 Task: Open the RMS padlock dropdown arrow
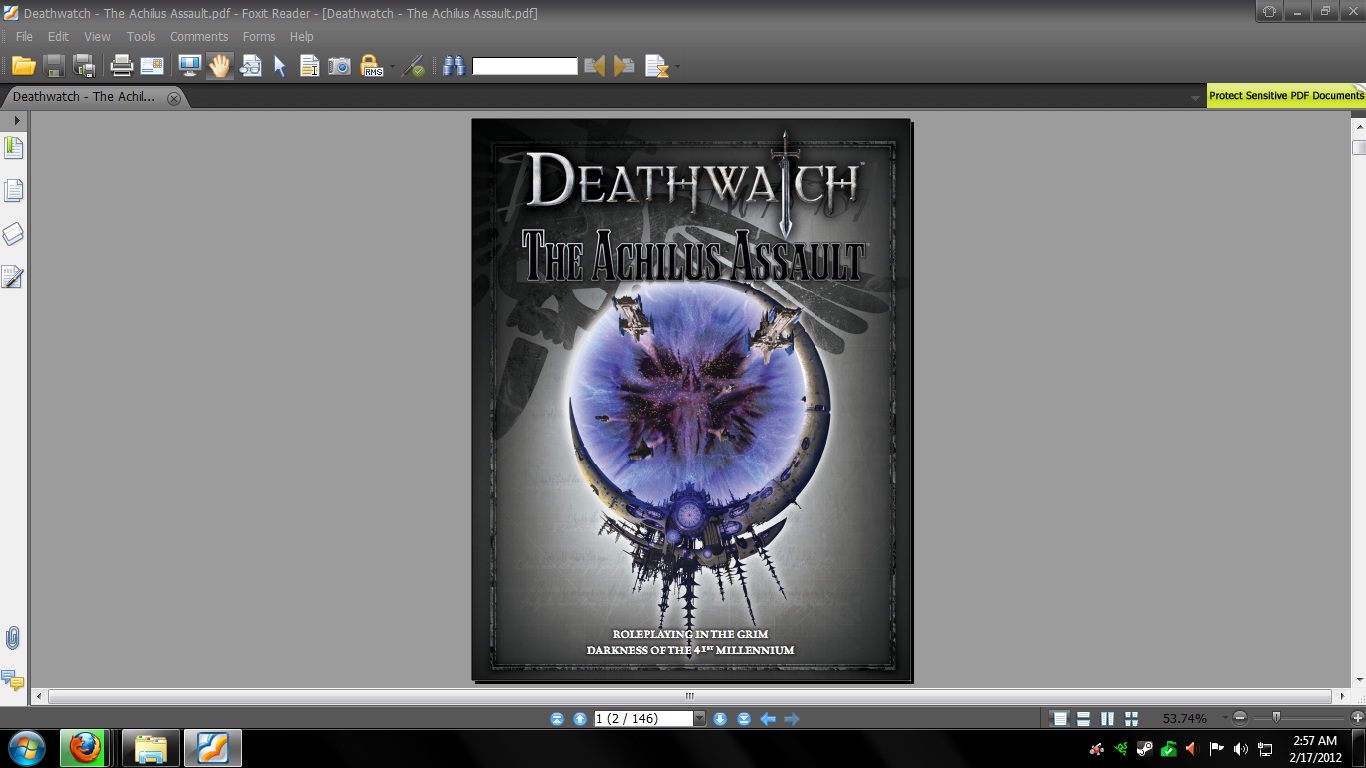tap(392, 67)
